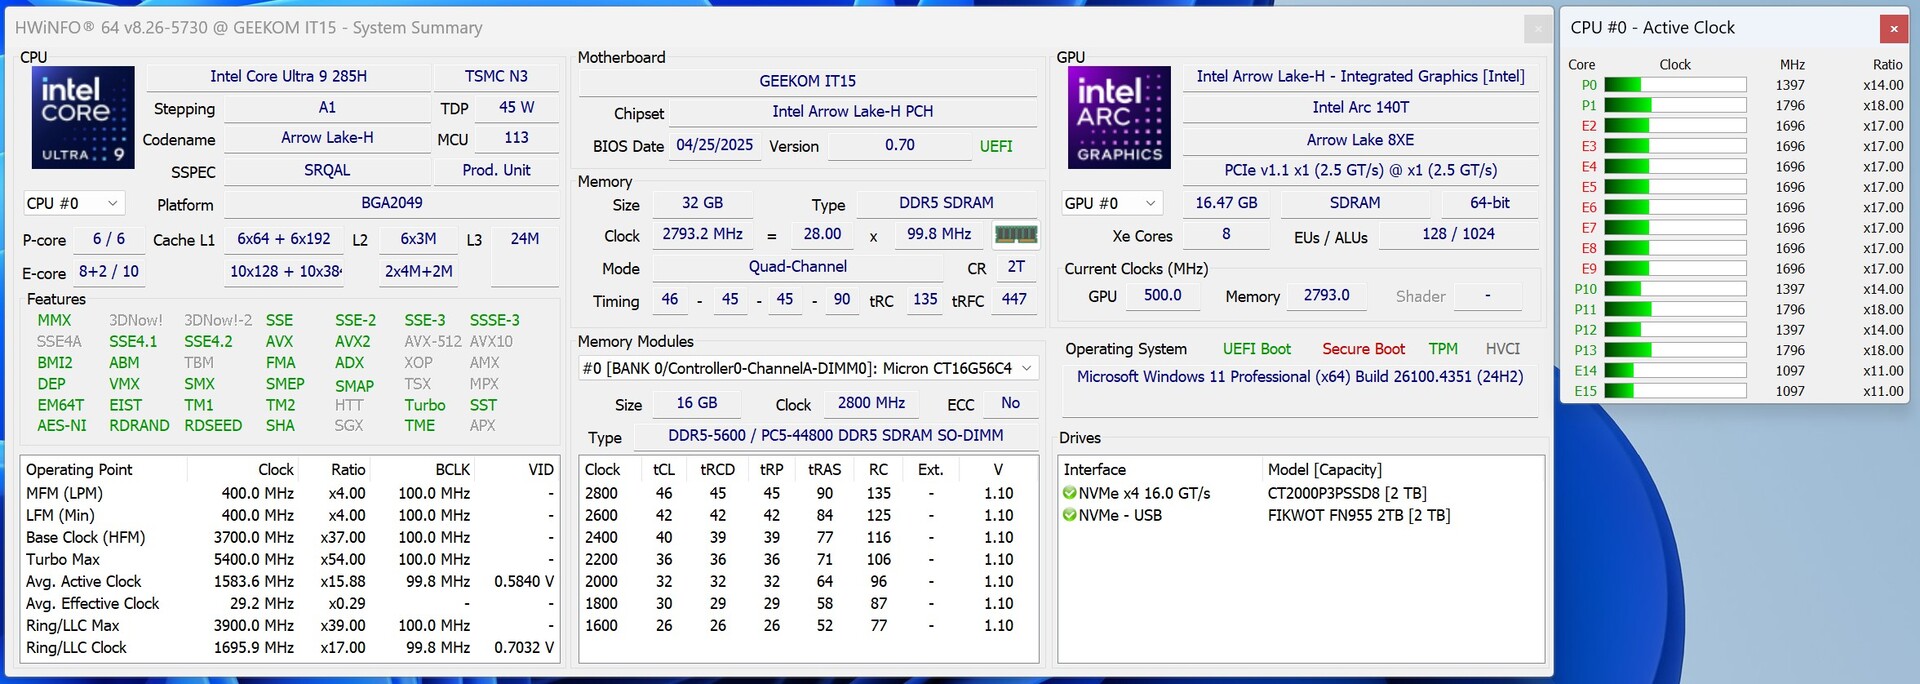Click the 24M L3 cache value
1920x684 pixels.
(x=525, y=238)
